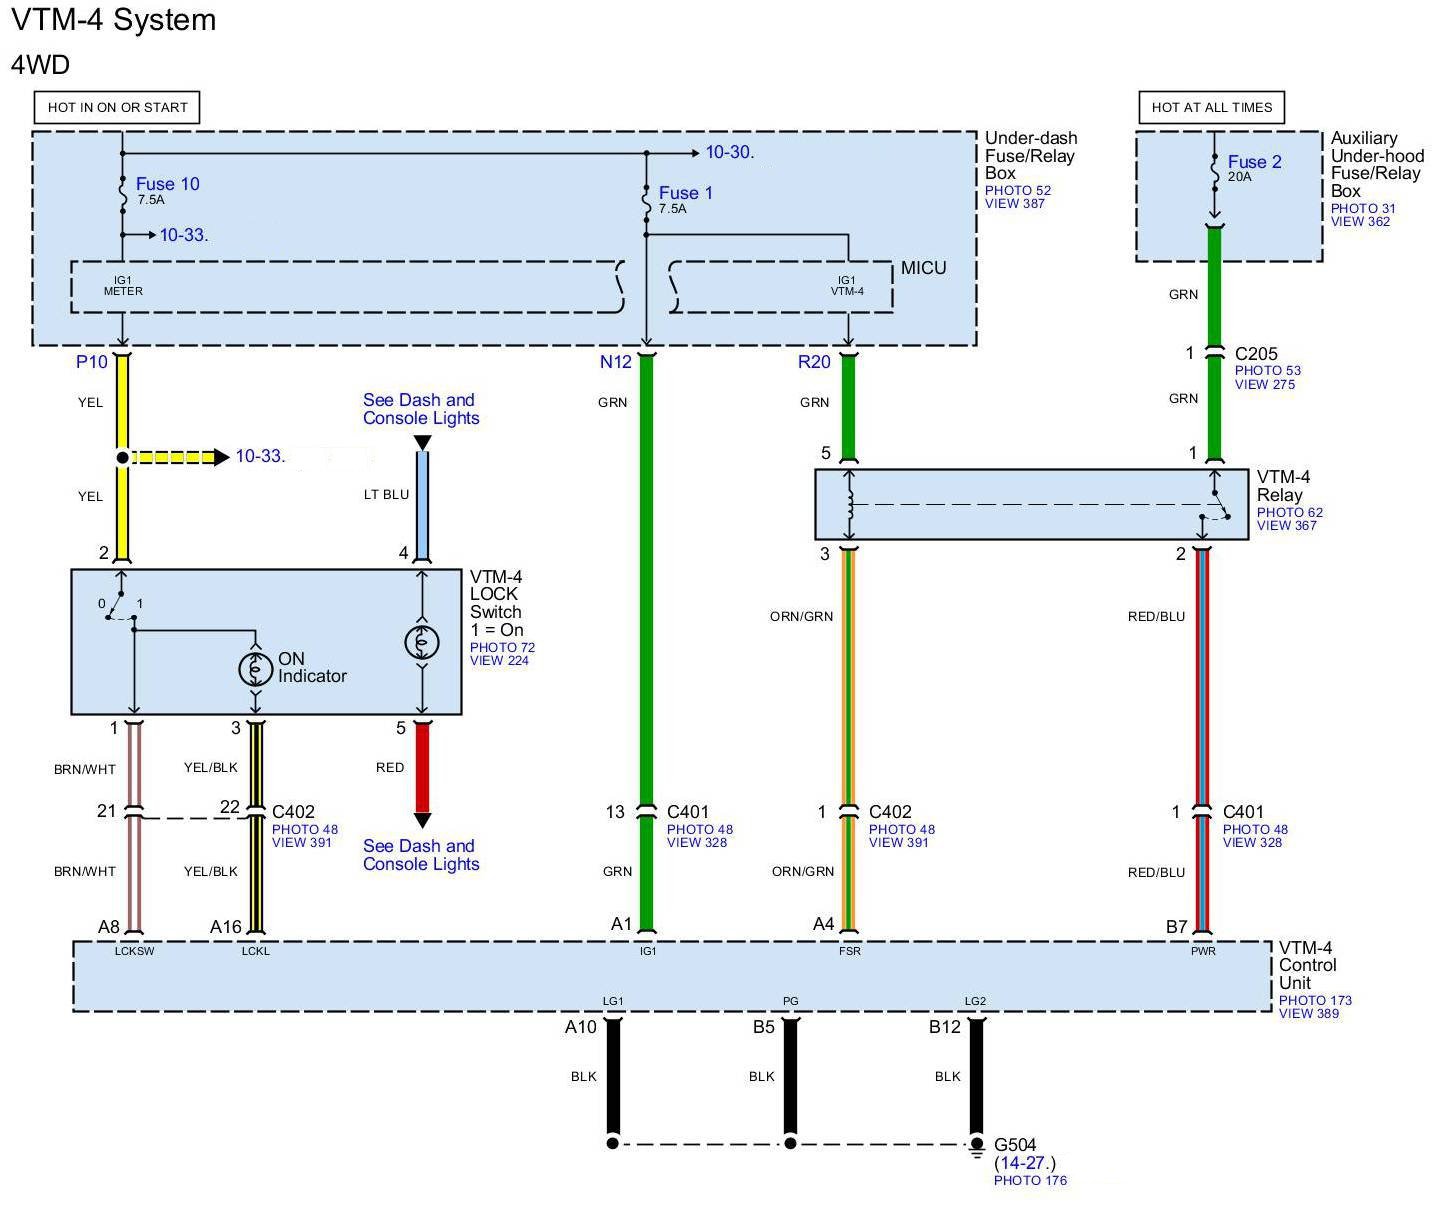
Task: Click the HOT AT ALL TIMES box
Action: coord(1211,107)
